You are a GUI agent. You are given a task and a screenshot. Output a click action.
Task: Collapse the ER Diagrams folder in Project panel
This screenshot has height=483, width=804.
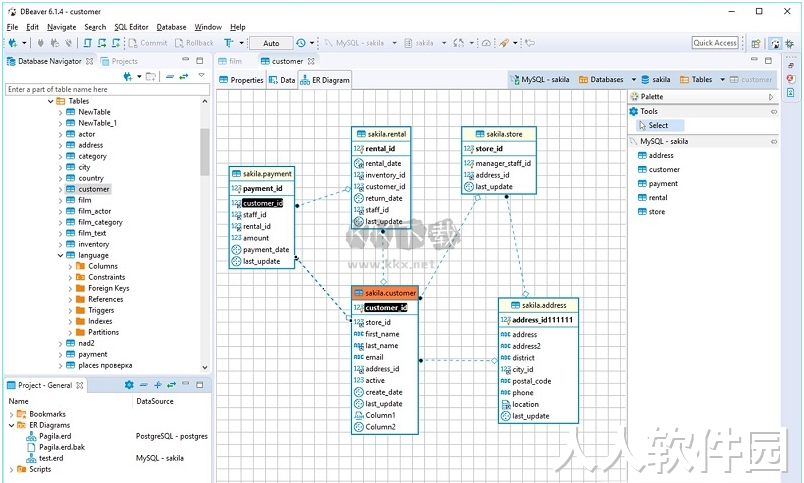click(x=11, y=426)
